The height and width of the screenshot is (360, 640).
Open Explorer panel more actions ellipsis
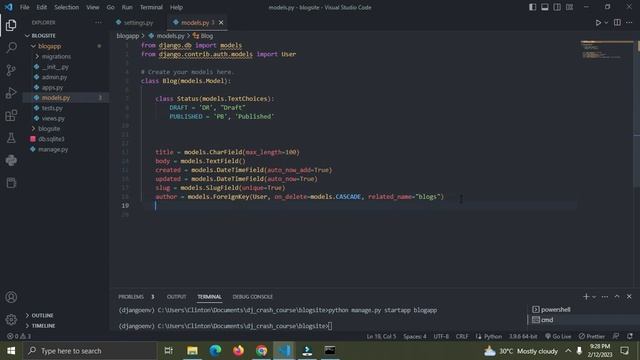(98, 22)
